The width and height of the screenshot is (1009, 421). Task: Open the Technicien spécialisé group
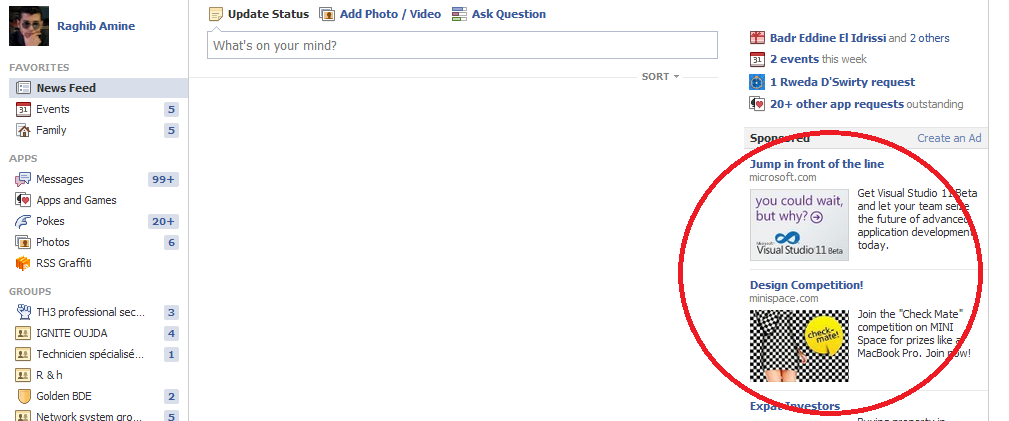tap(90, 355)
